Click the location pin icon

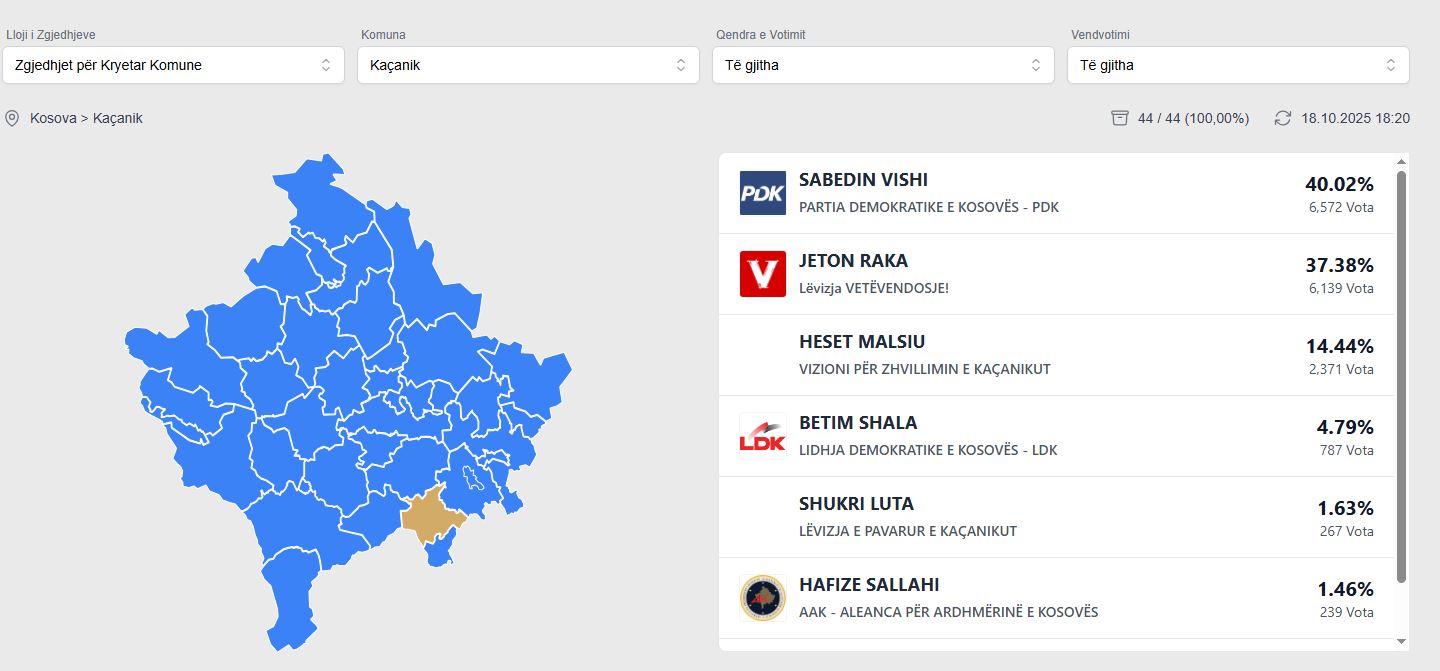[x=12, y=118]
